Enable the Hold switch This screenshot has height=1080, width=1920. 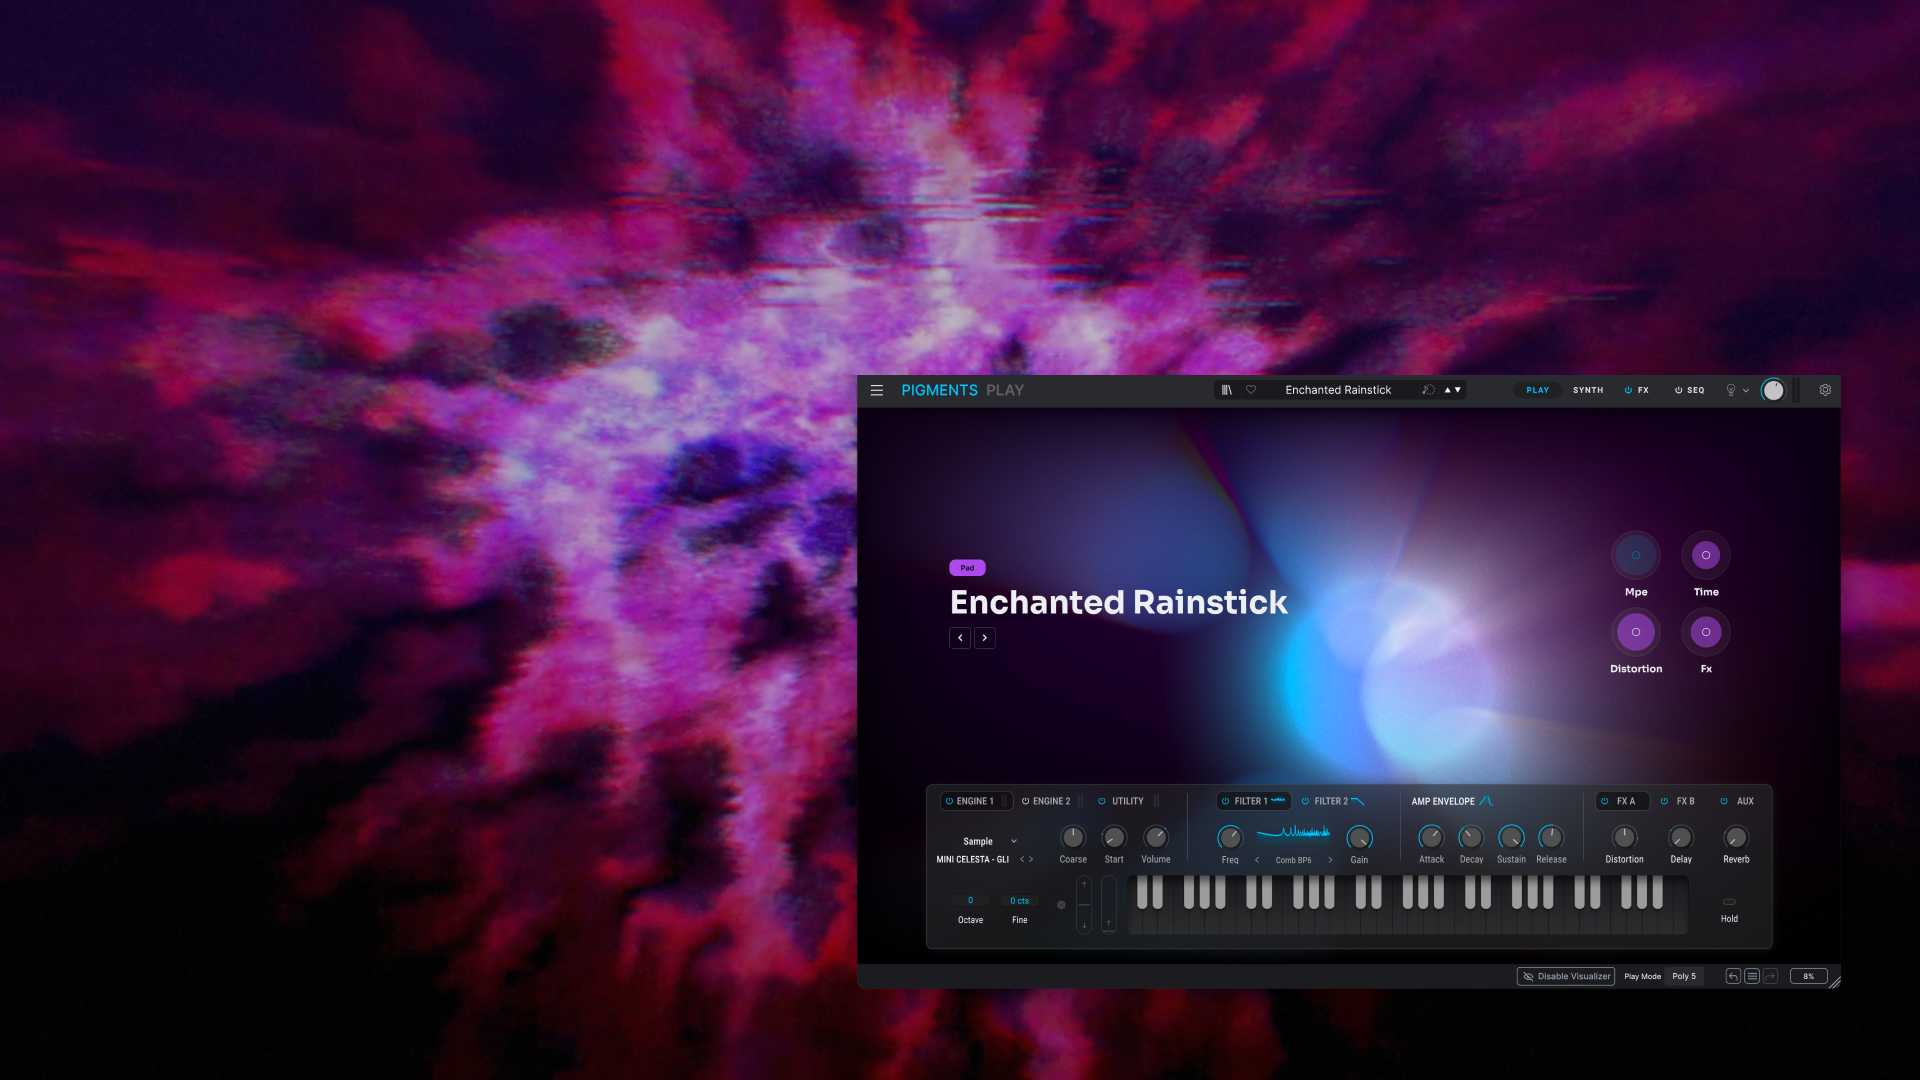(x=1729, y=902)
